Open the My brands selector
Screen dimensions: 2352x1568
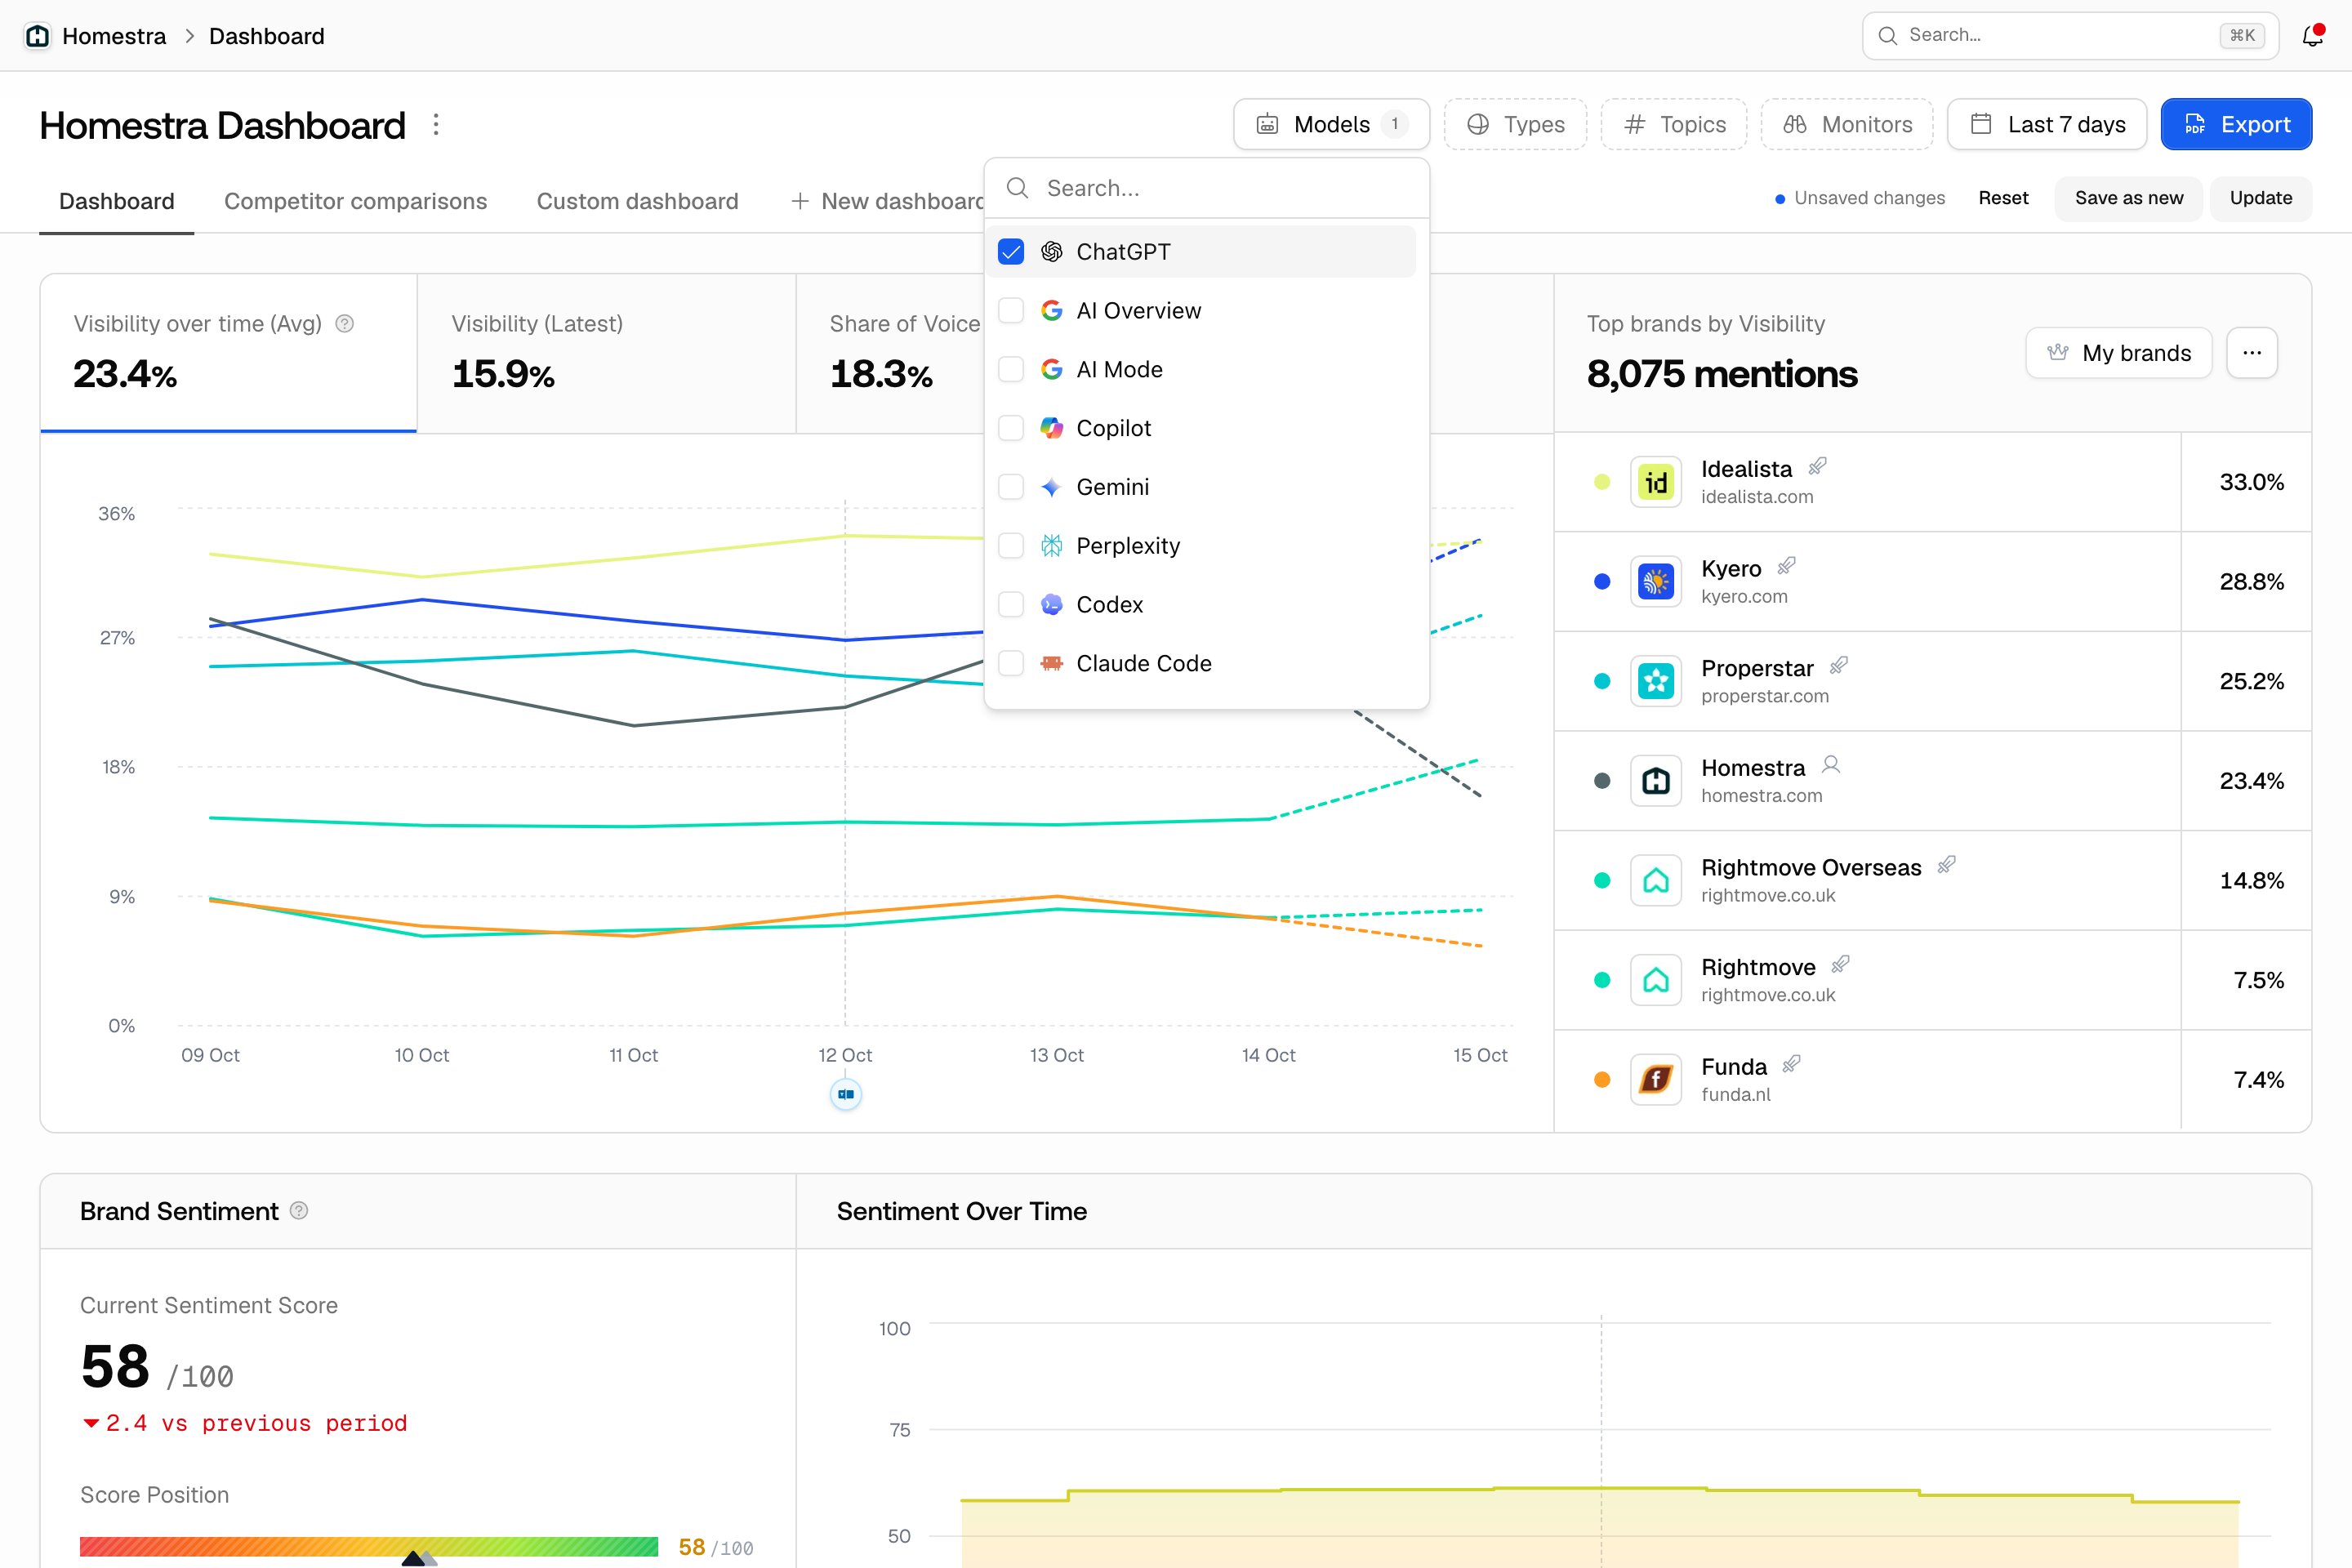2119,353
